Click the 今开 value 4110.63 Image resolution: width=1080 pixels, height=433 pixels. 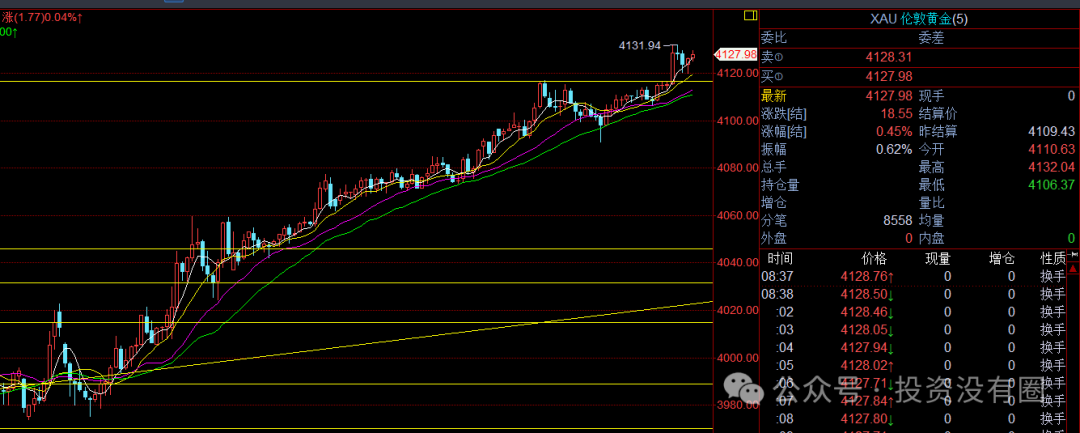(1052, 149)
